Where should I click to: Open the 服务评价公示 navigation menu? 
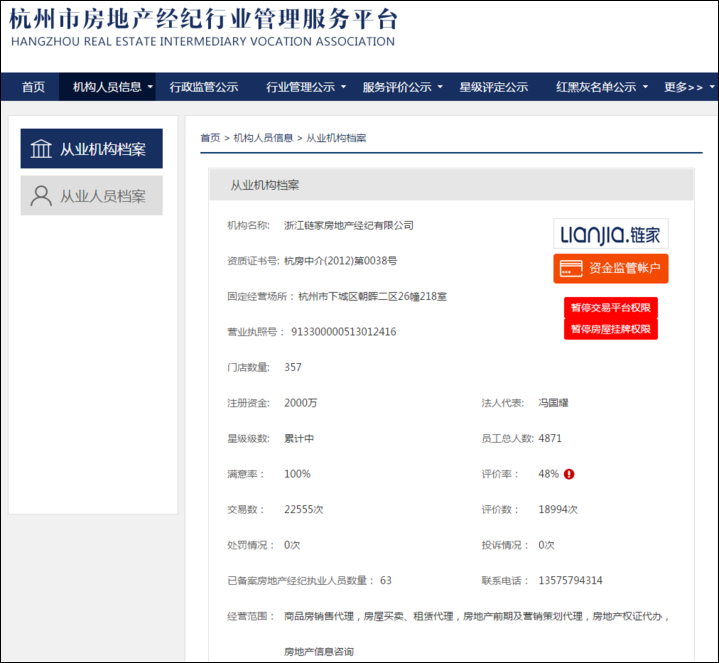(402, 87)
